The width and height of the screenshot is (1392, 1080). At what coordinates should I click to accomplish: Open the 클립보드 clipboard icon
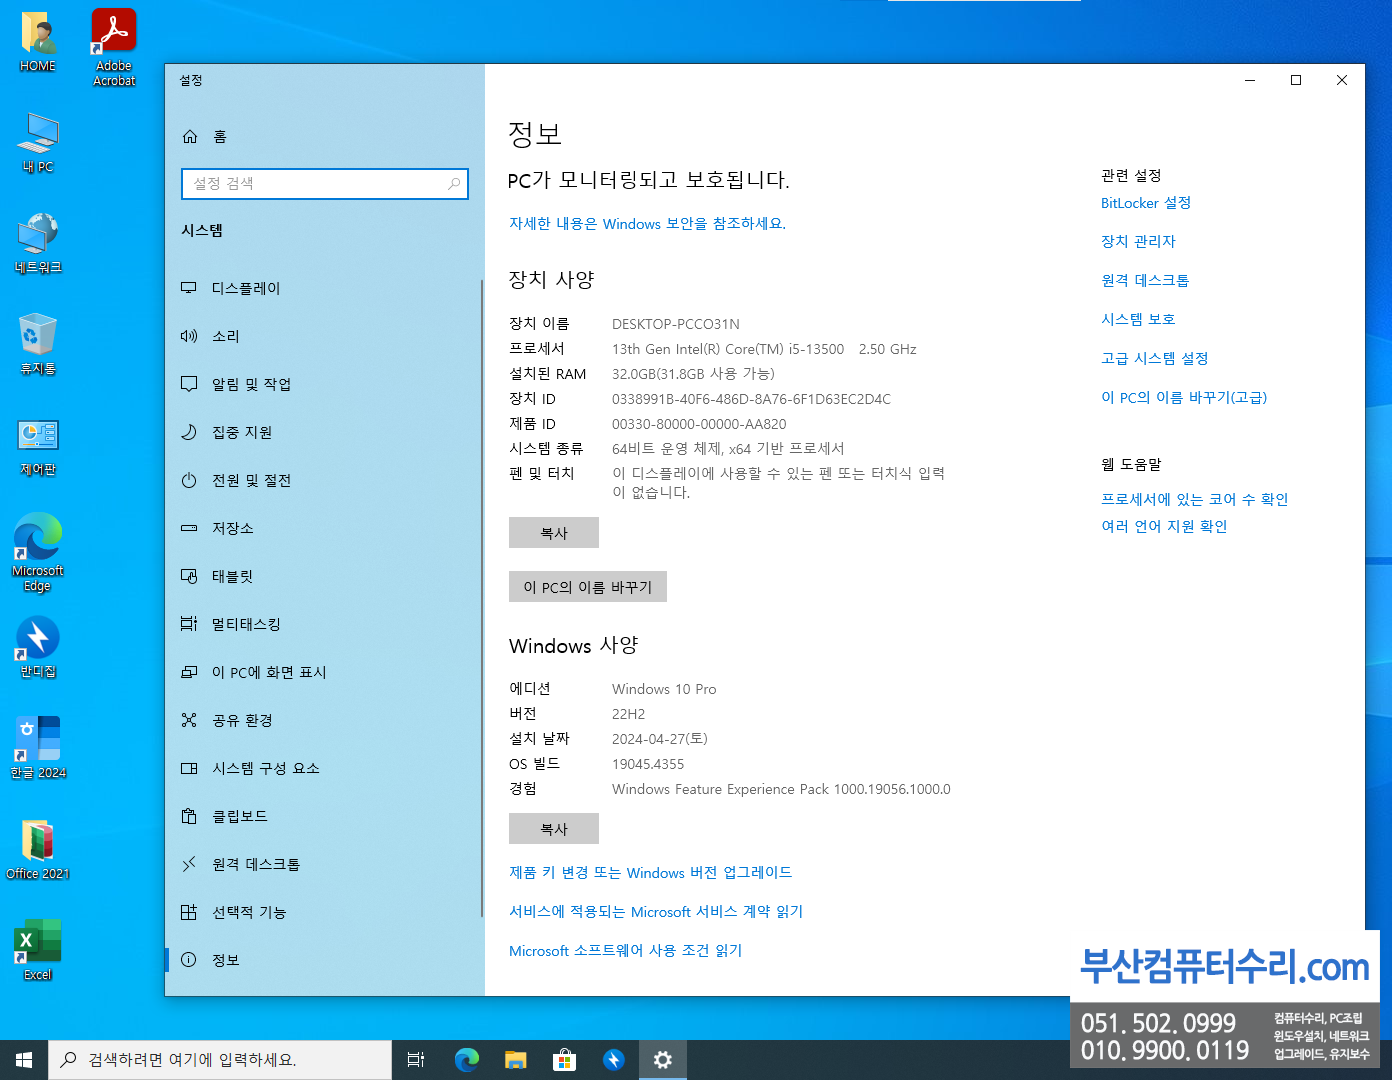click(189, 816)
